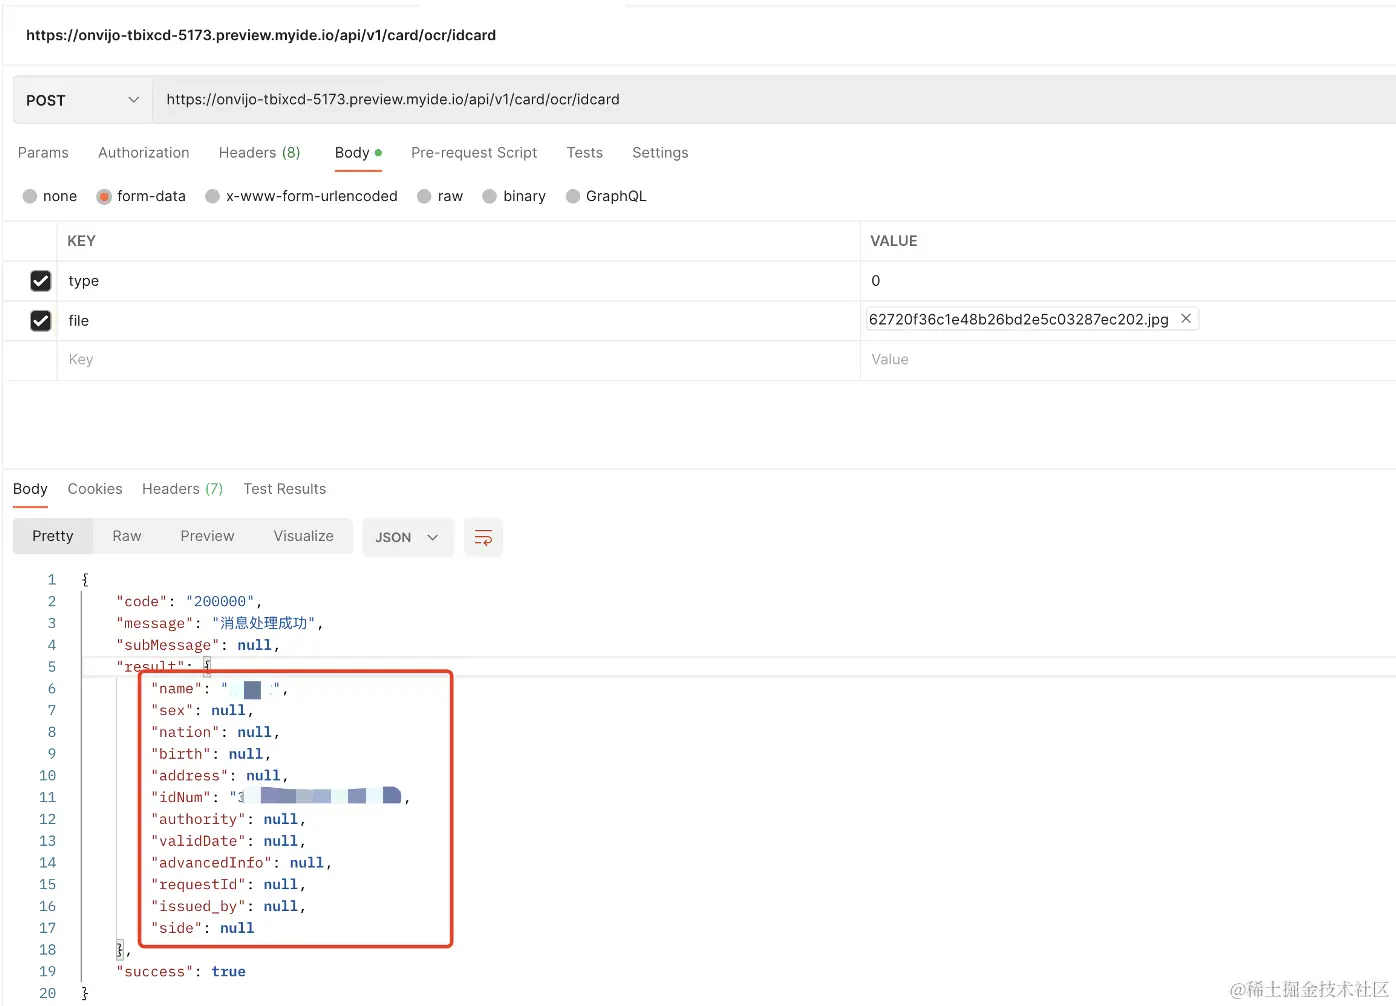Image resolution: width=1396 pixels, height=1006 pixels.
Task: Click the "issued_by": null line
Action: tap(229, 908)
